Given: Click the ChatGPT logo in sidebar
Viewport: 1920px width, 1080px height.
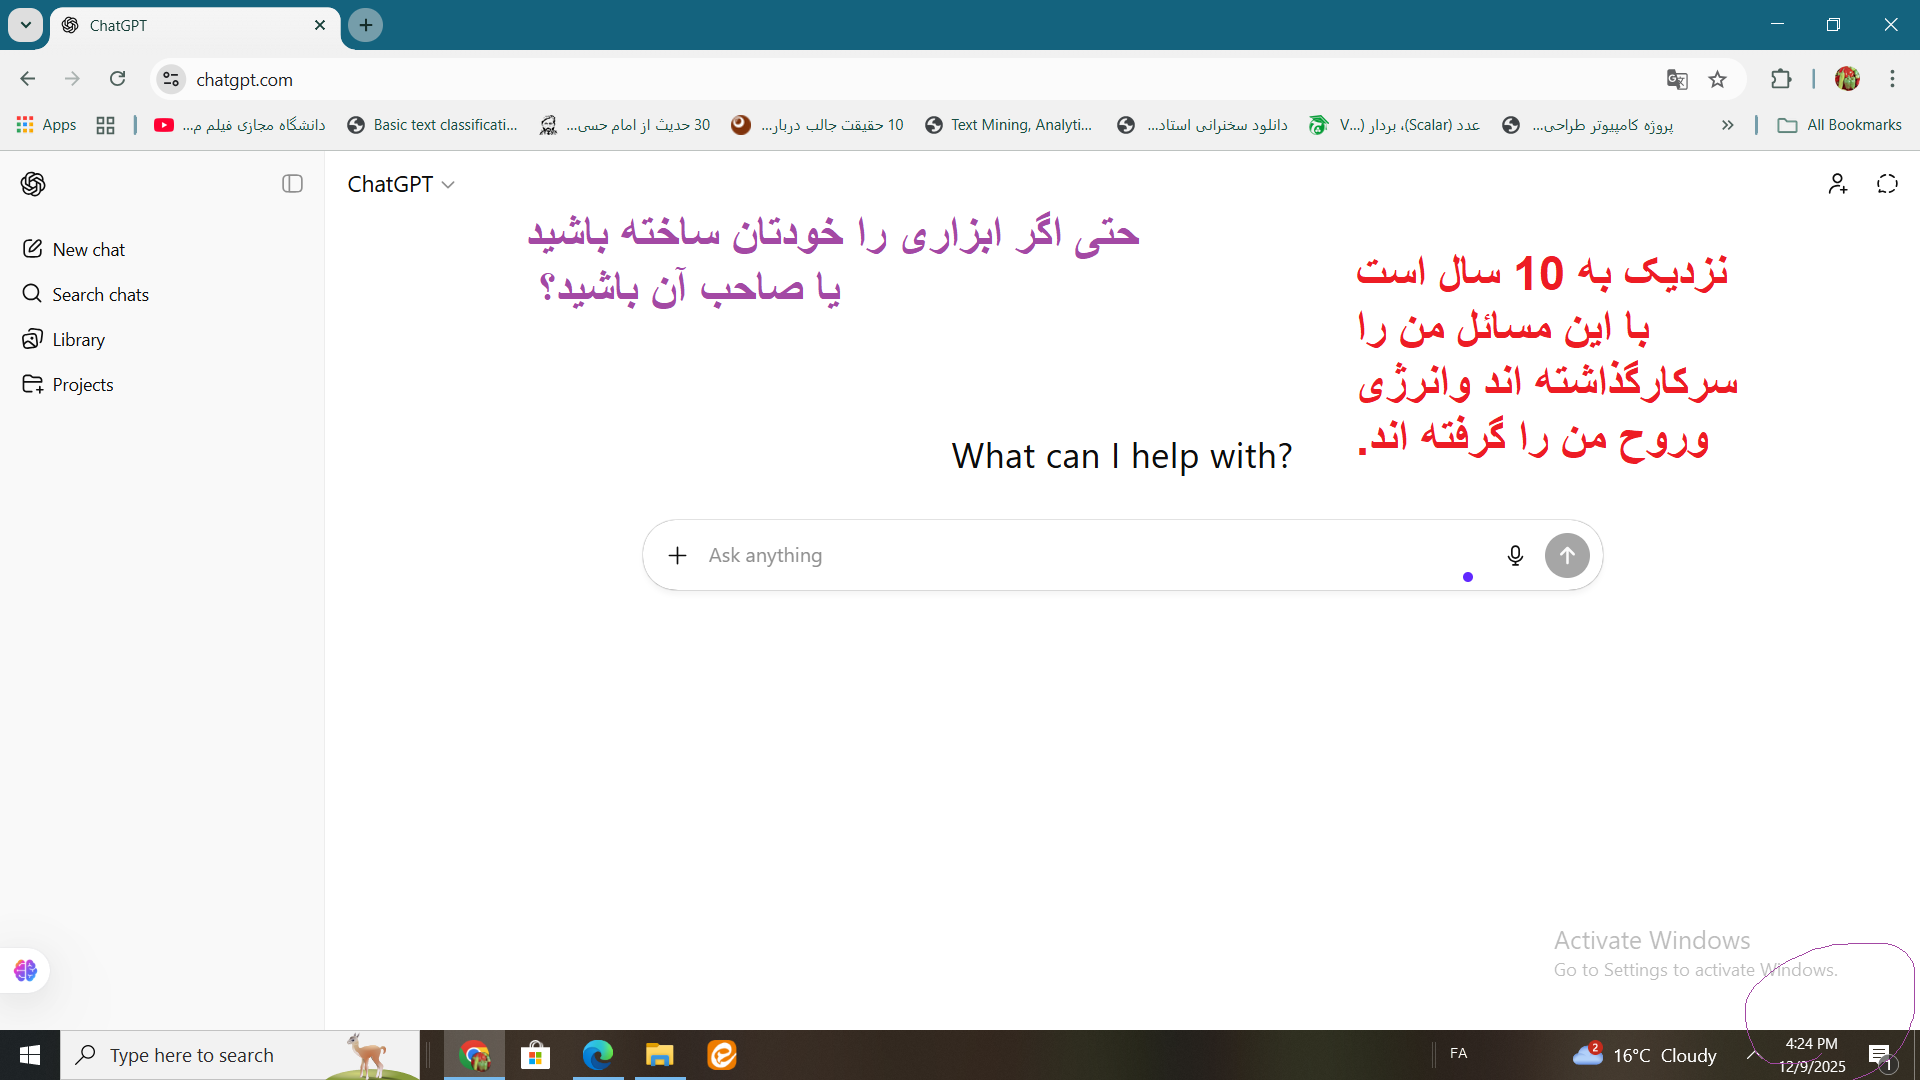Looking at the screenshot, I should click(x=33, y=184).
